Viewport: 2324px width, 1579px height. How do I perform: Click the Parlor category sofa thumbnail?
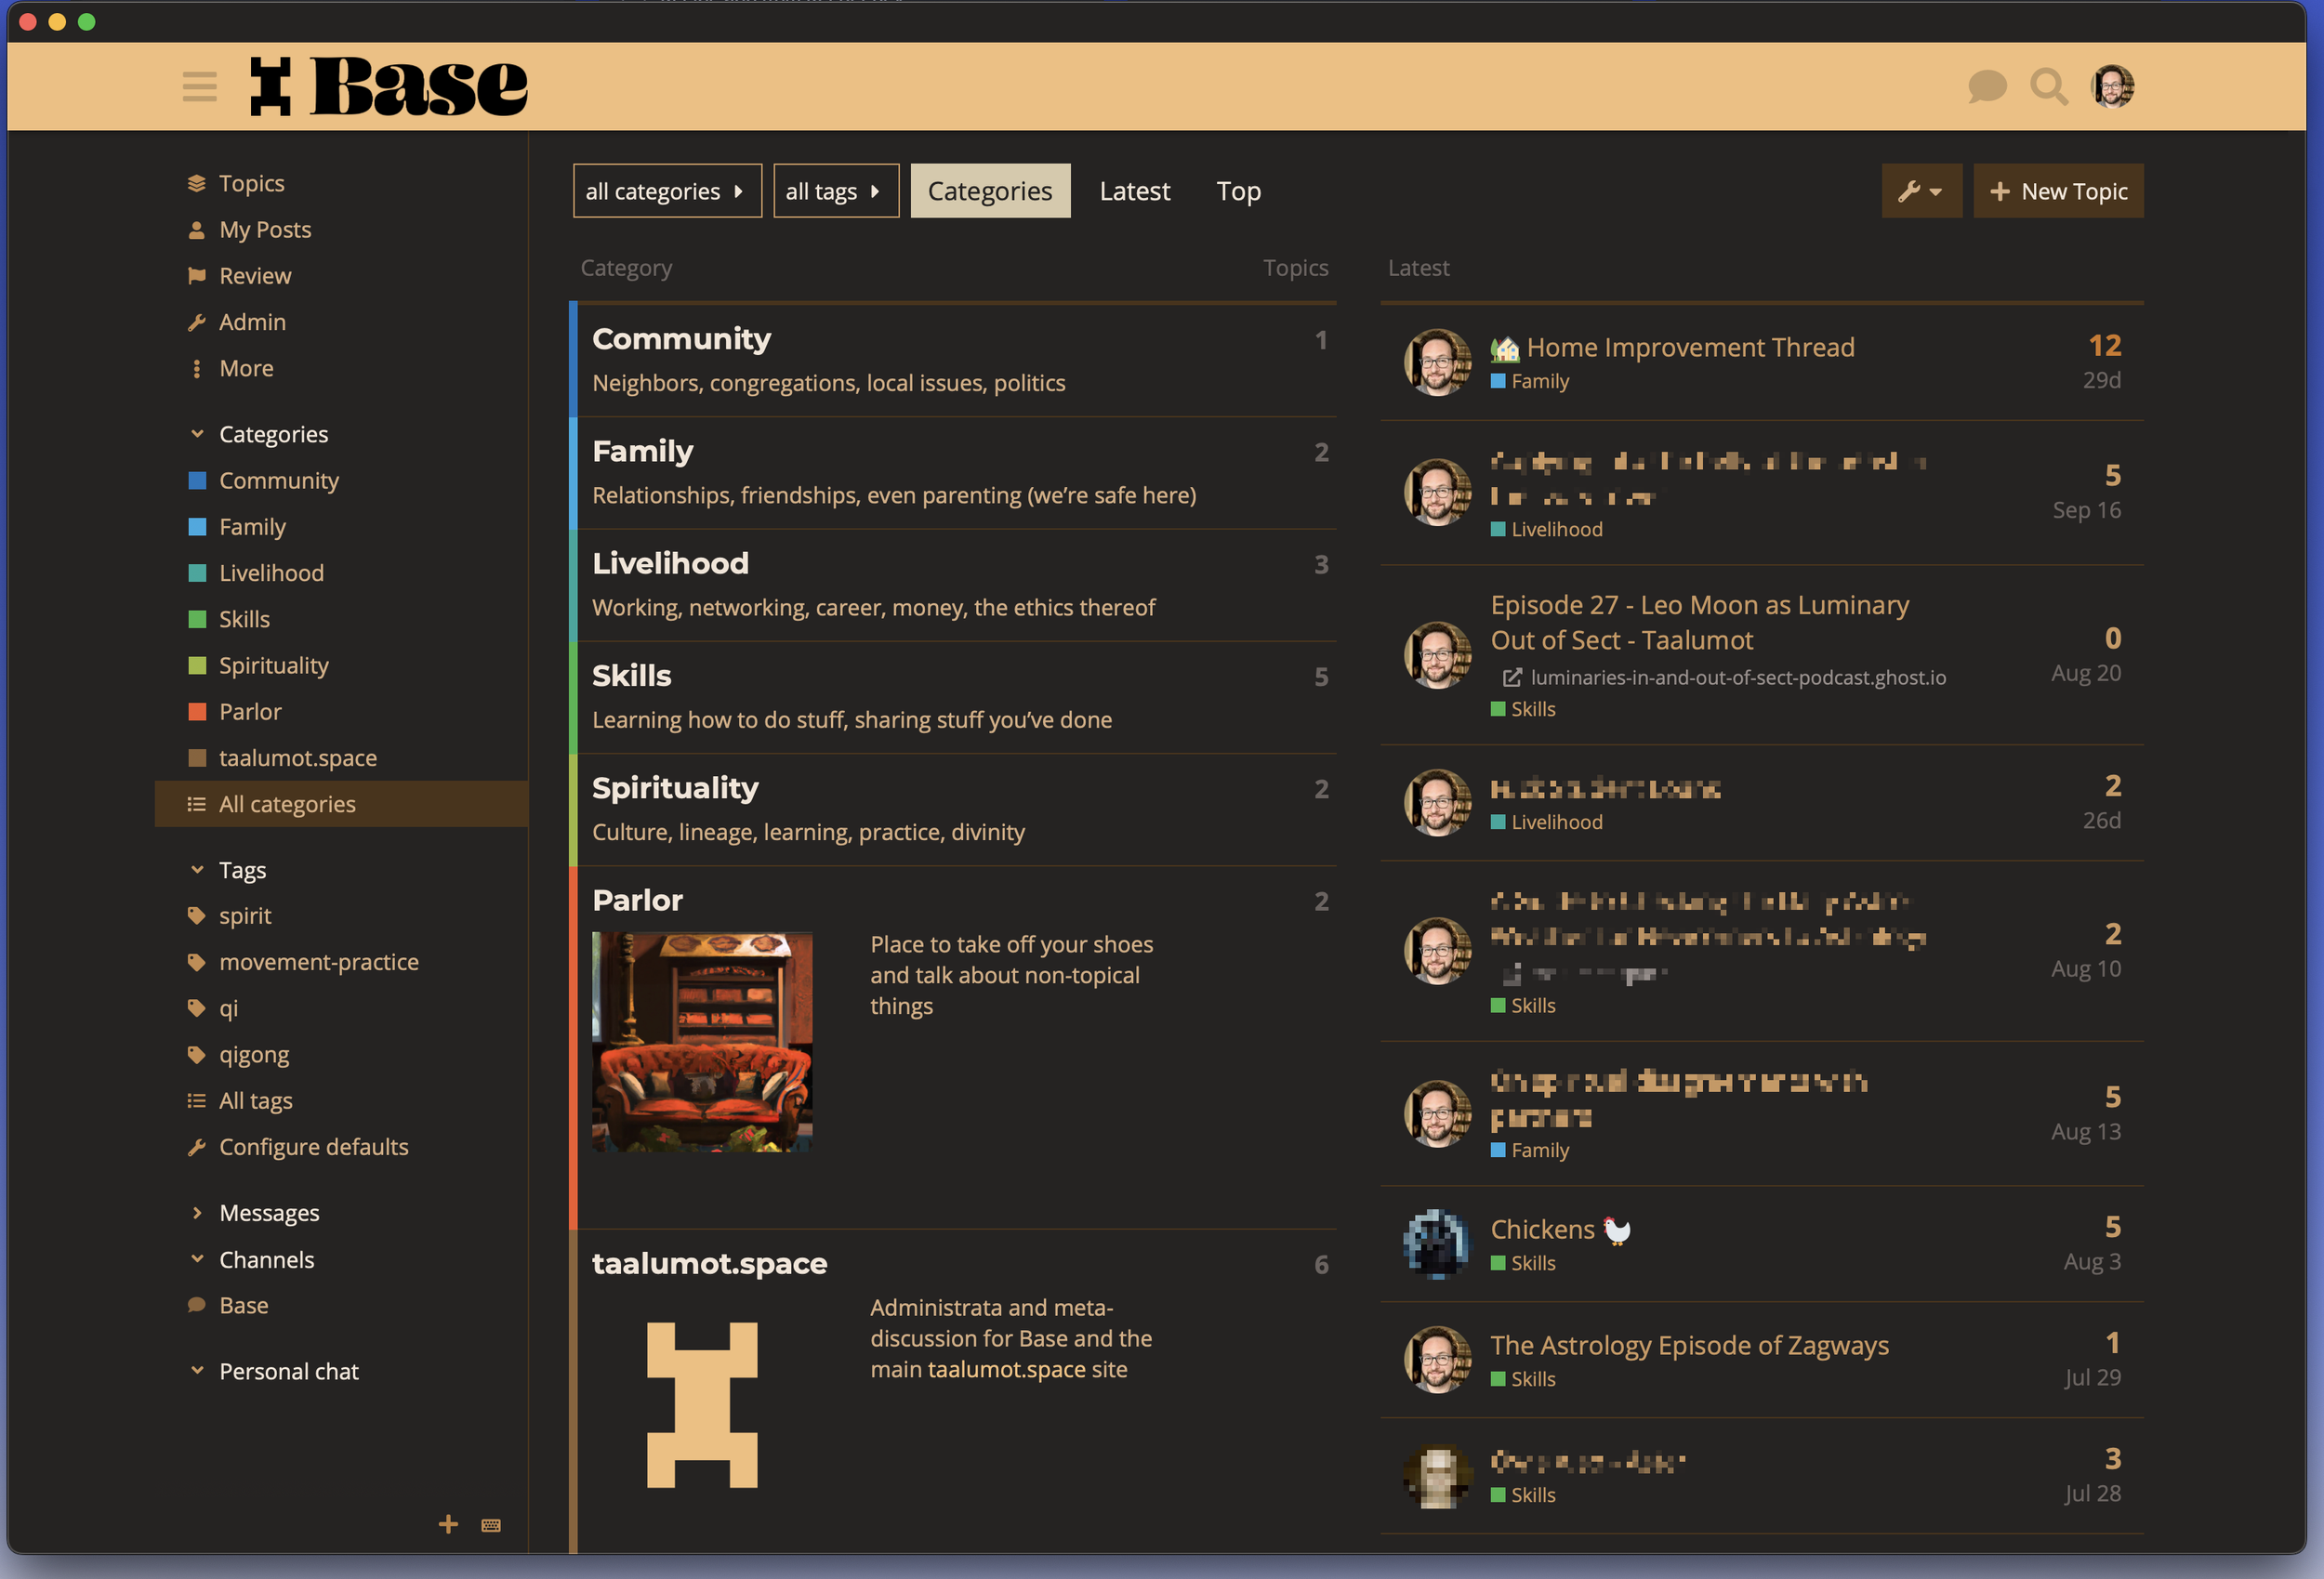pyautogui.click(x=702, y=1041)
